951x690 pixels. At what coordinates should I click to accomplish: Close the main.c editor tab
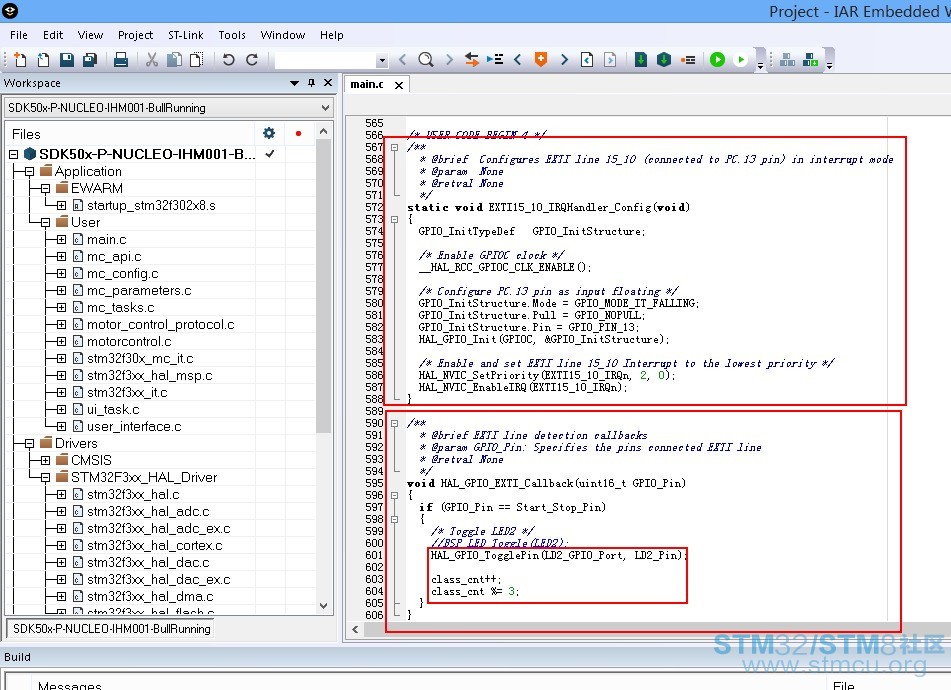398,85
